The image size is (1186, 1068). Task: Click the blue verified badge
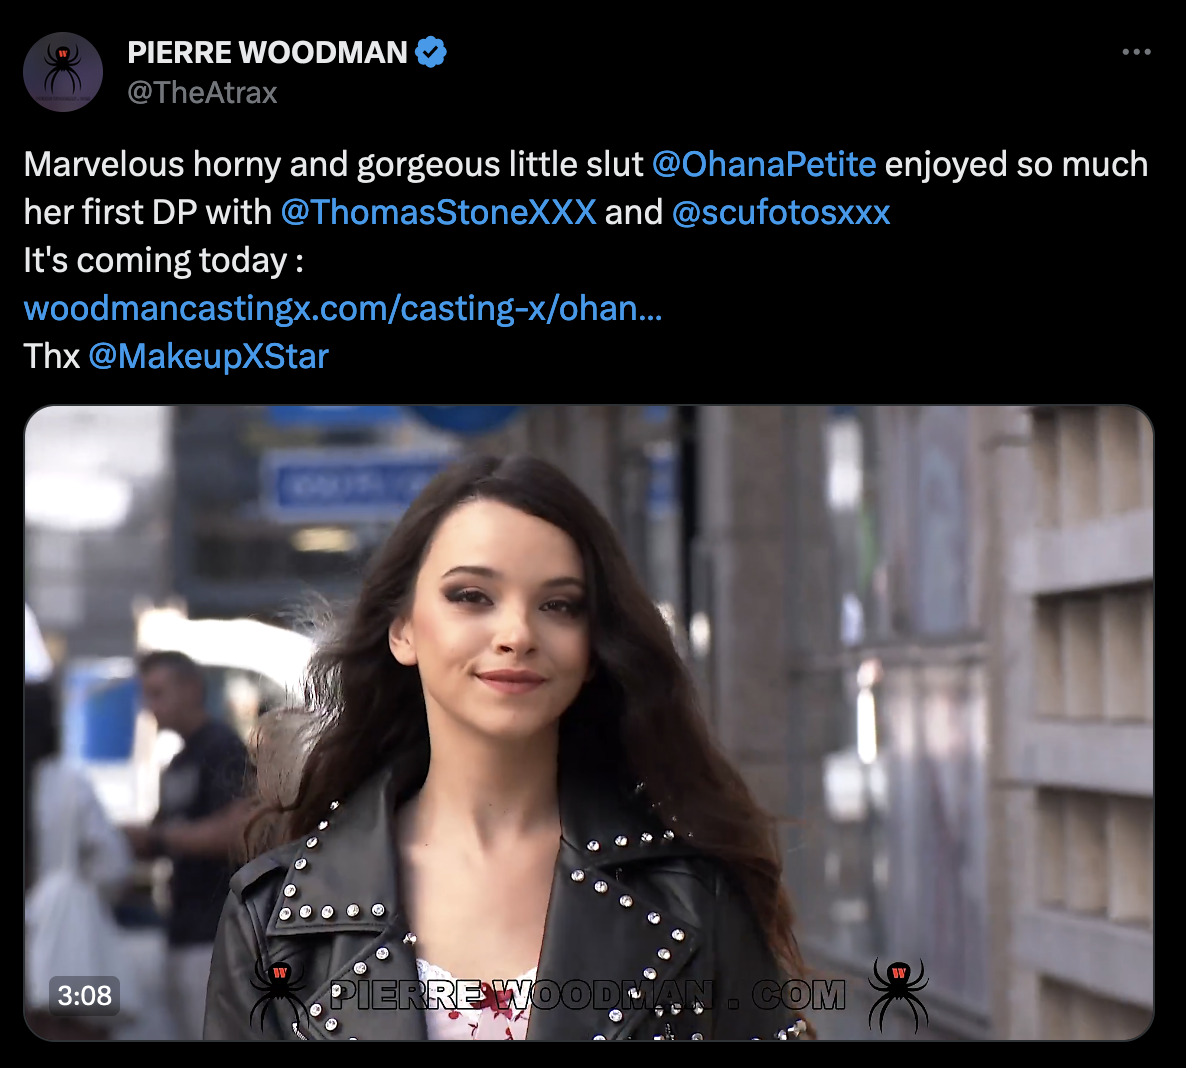point(431,52)
